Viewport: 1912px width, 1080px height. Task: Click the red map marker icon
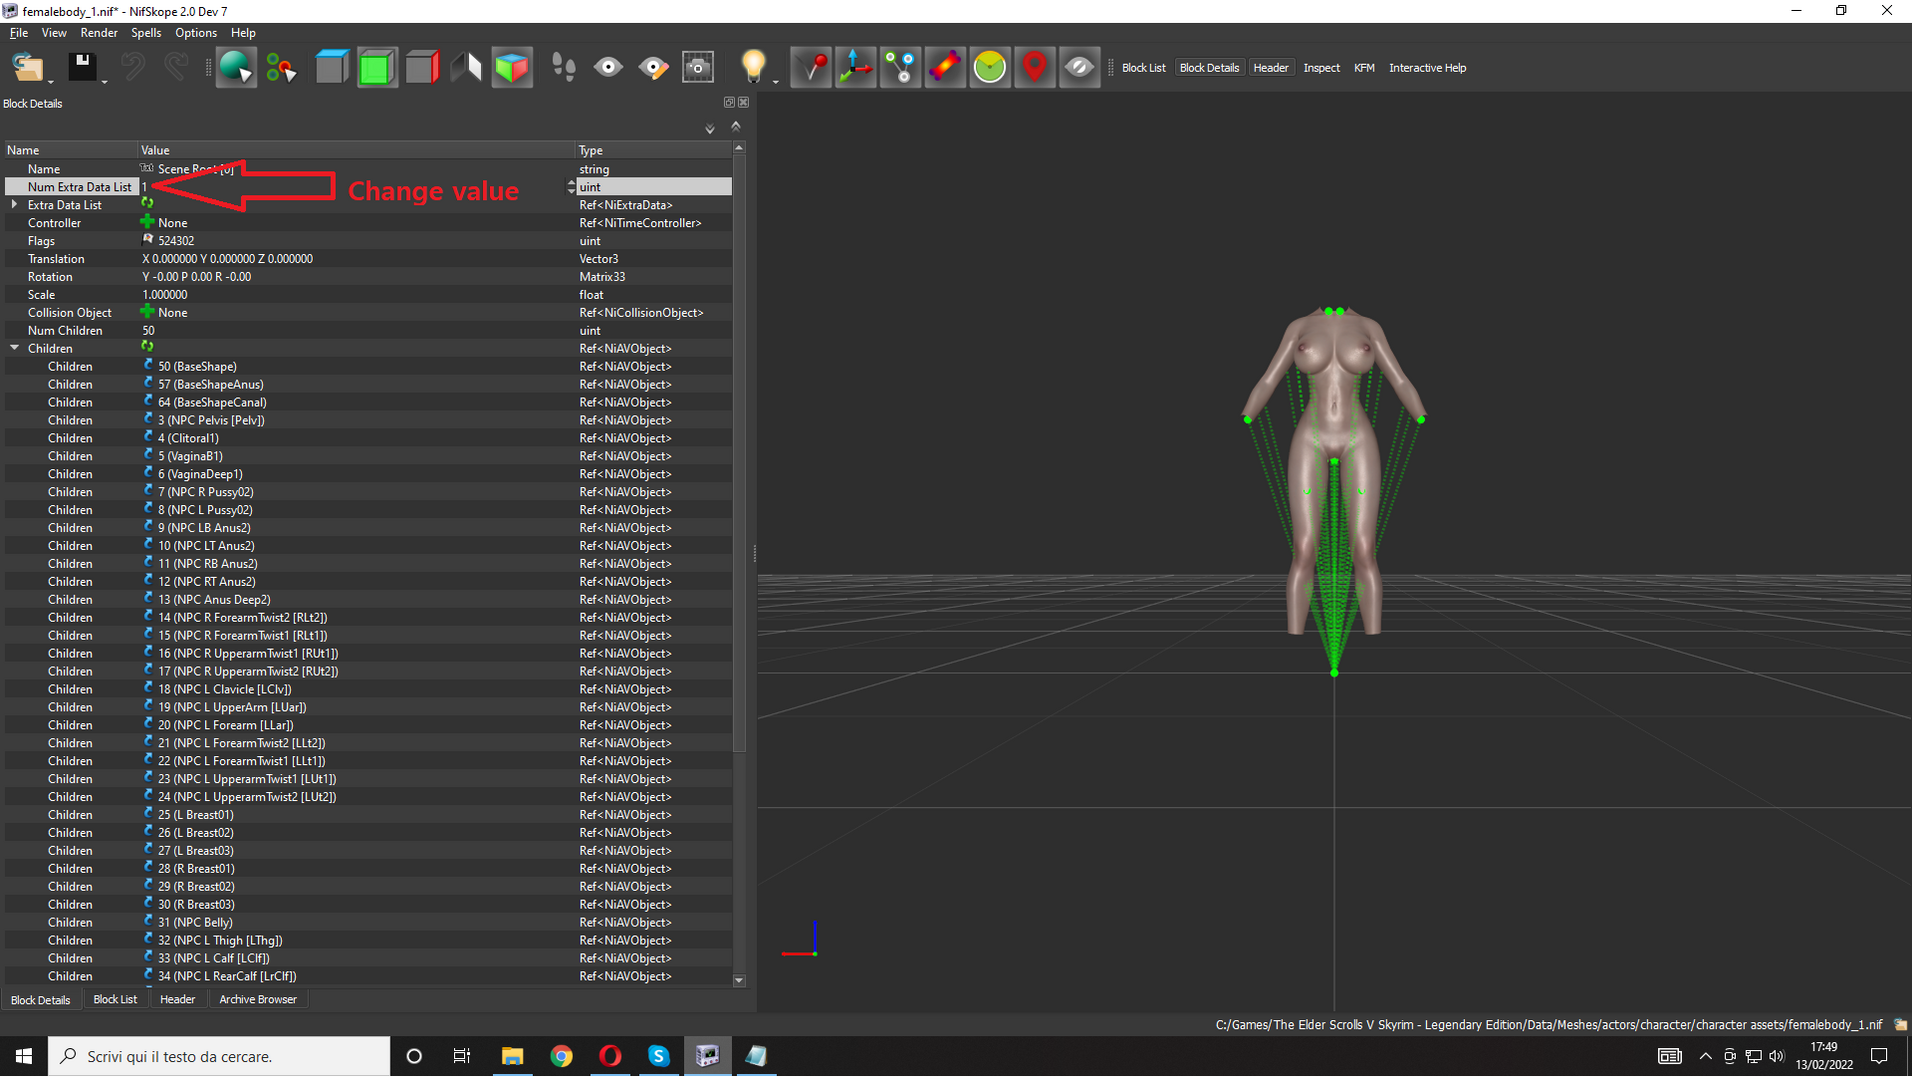click(1034, 67)
